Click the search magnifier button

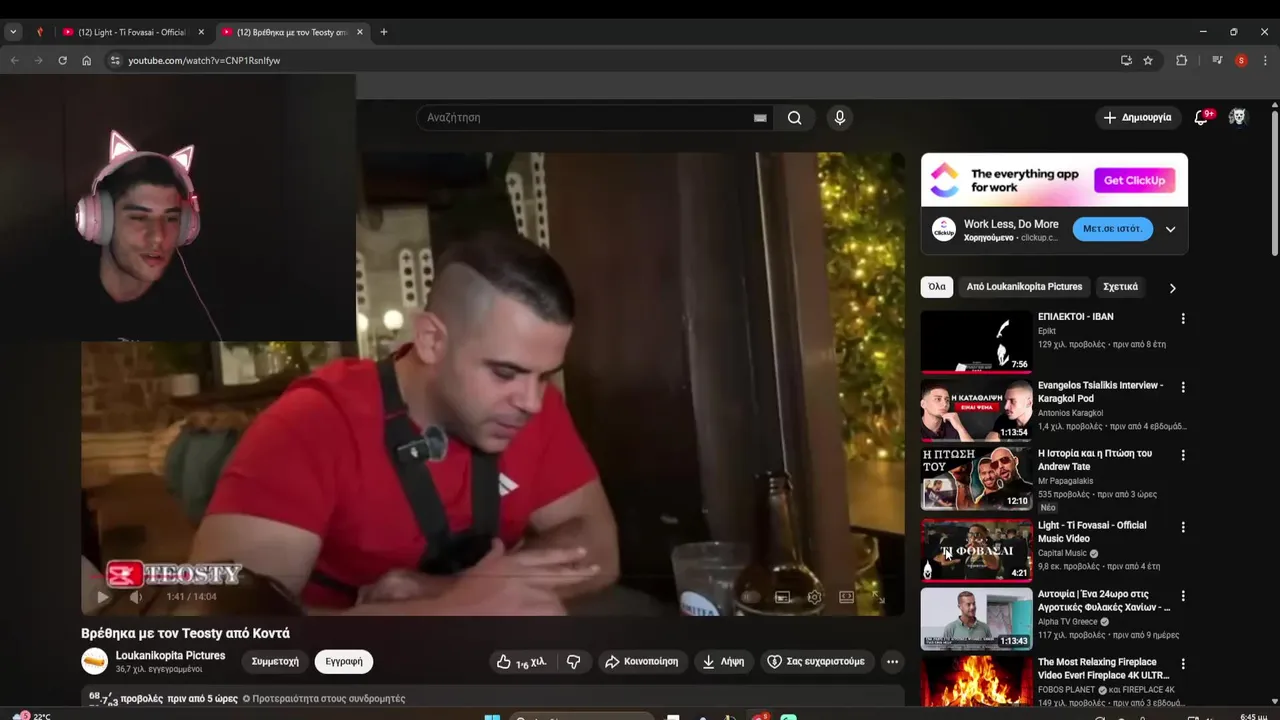point(794,118)
